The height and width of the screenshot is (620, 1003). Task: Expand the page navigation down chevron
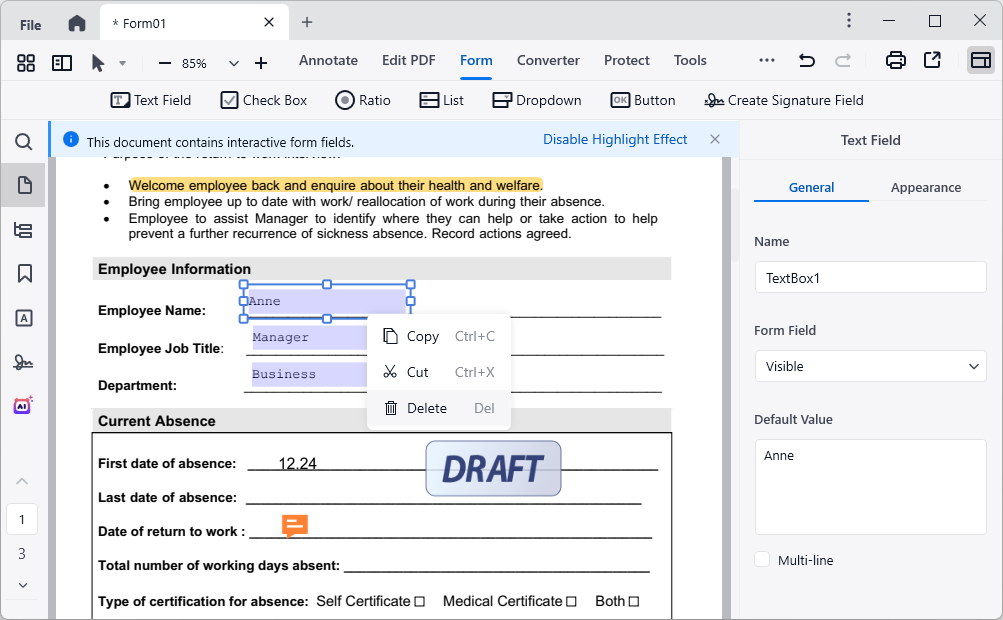(22, 585)
